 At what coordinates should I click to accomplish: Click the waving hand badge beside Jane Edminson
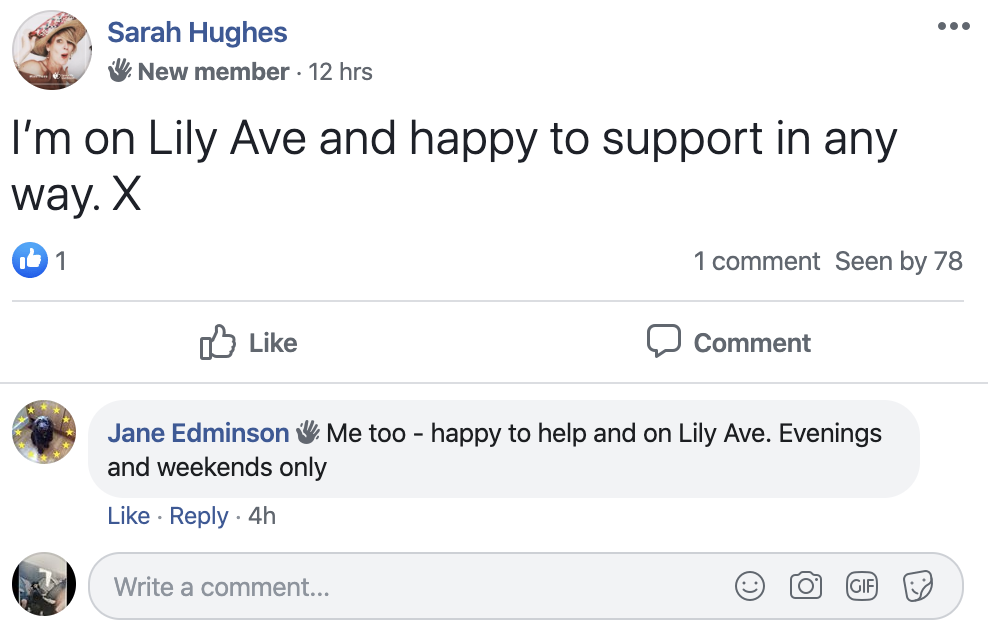tap(307, 432)
